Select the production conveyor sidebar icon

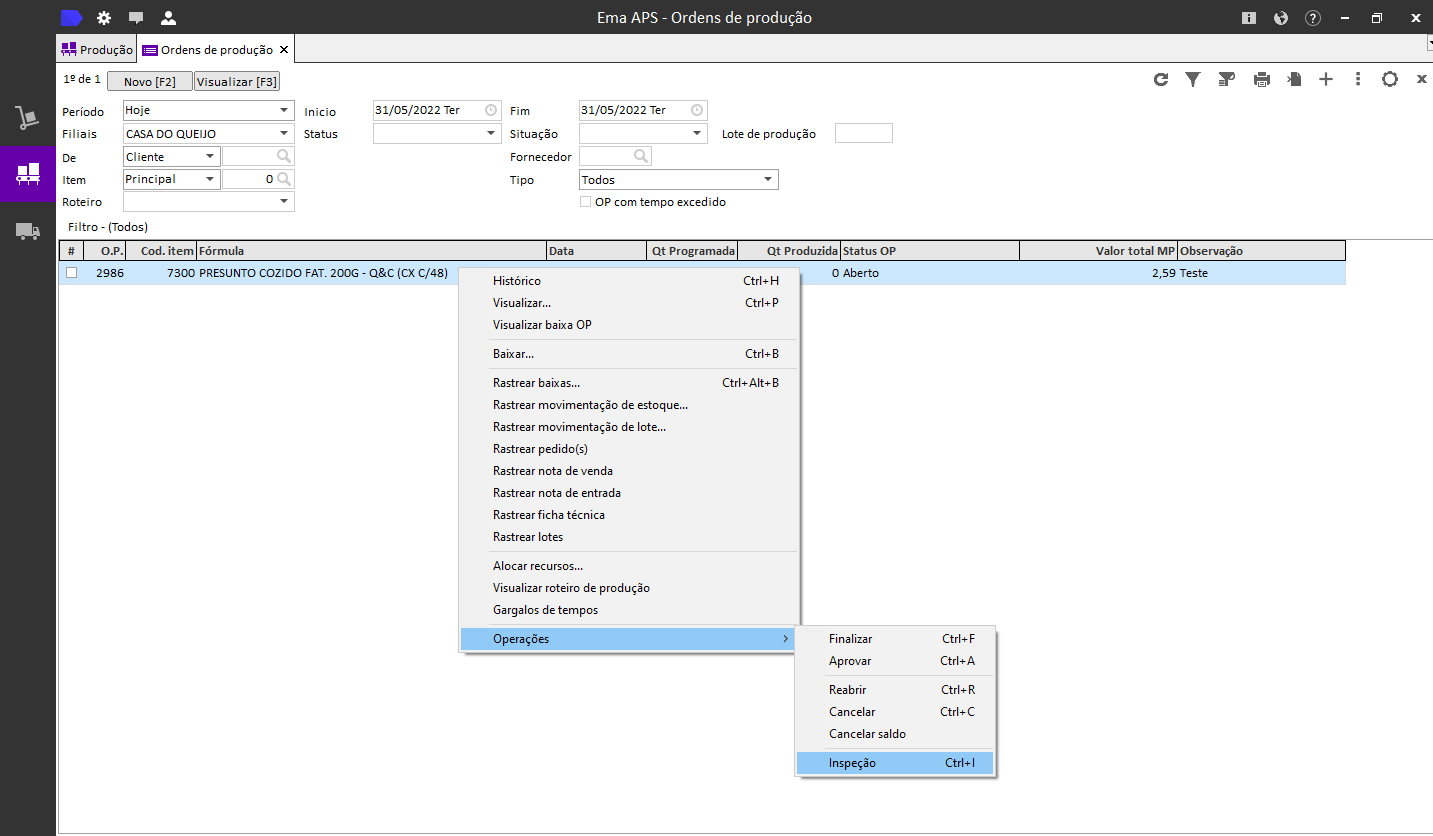coord(28,174)
